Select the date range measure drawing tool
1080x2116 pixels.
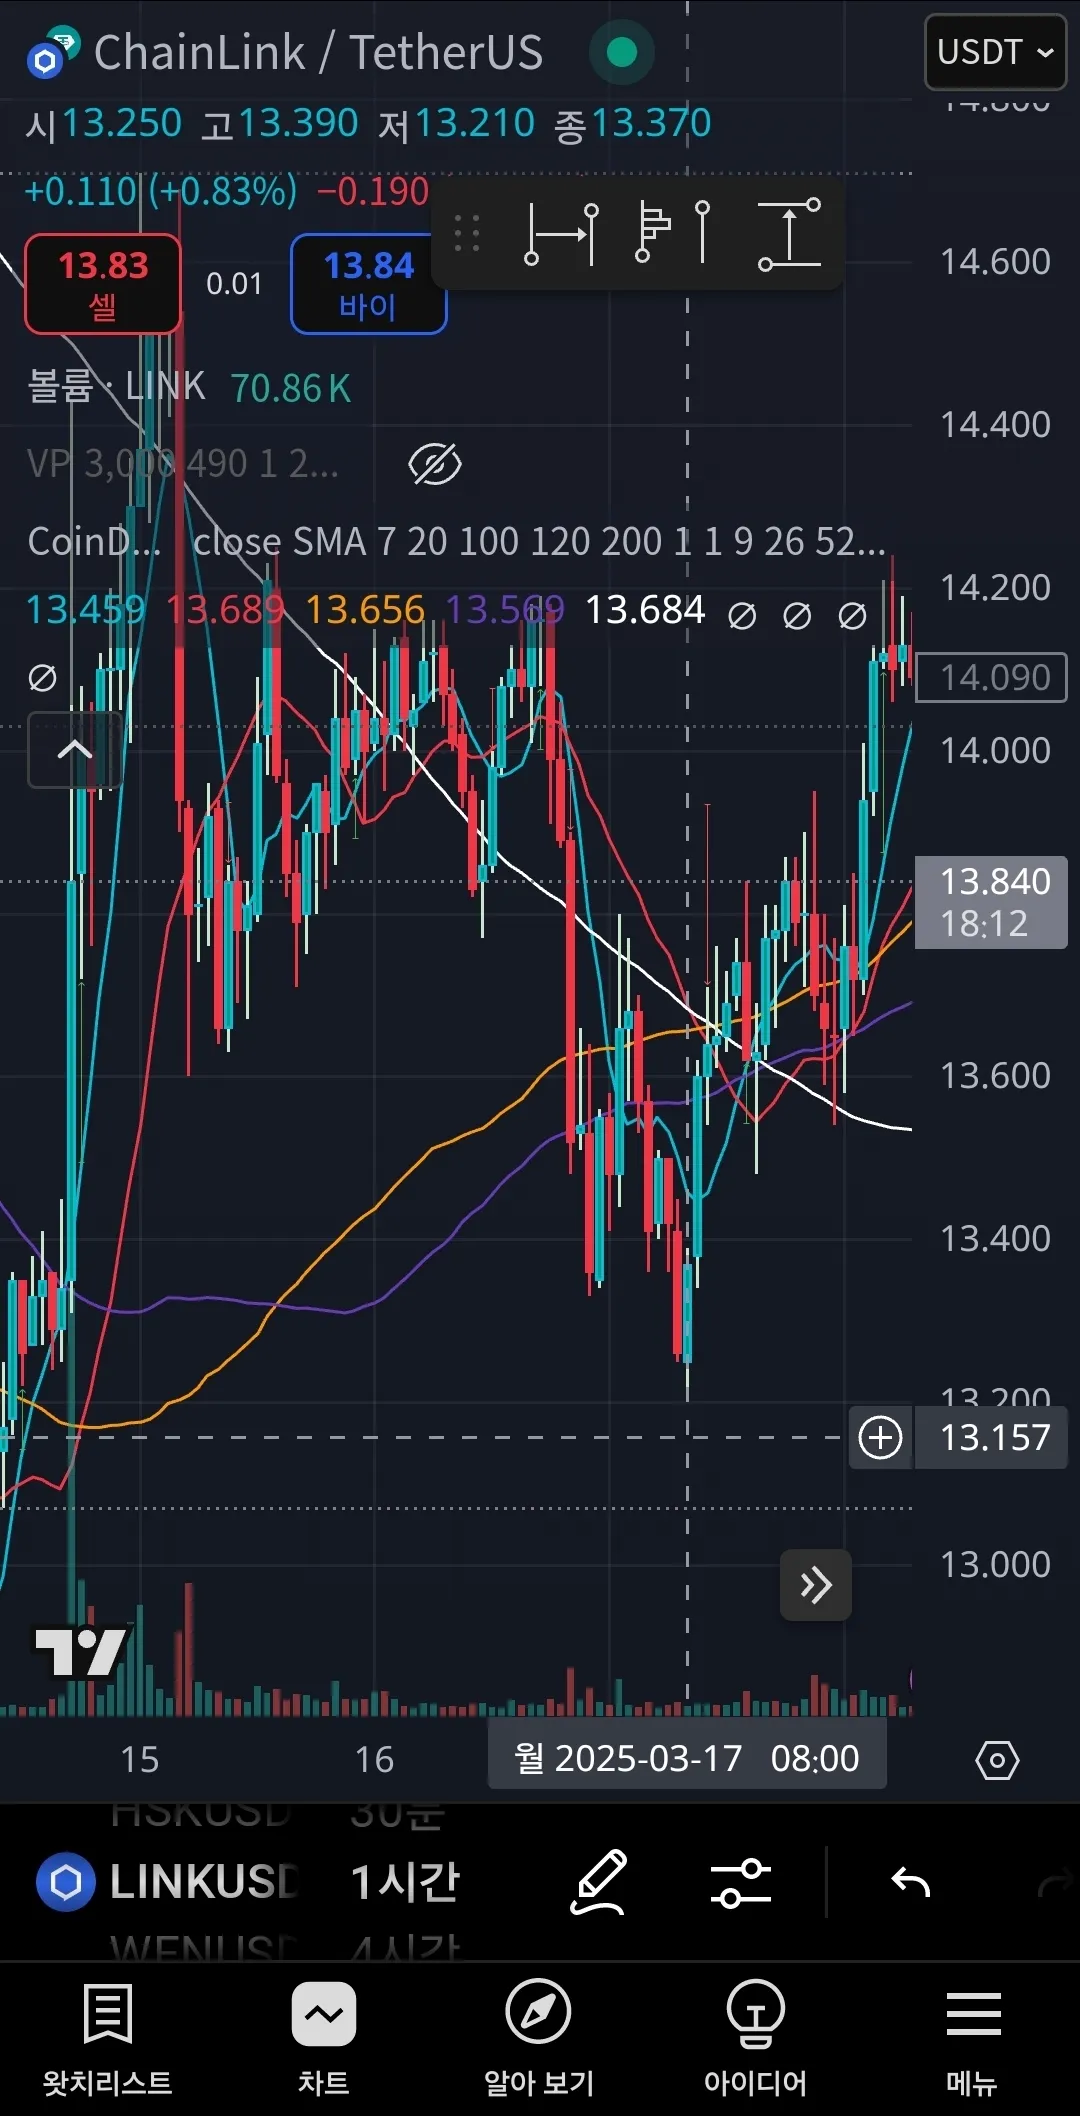[x=561, y=234]
